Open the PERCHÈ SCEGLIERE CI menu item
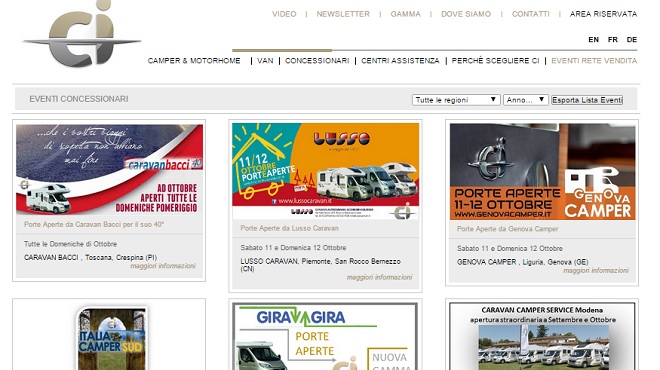The image size is (660, 370). pyautogui.click(x=495, y=61)
